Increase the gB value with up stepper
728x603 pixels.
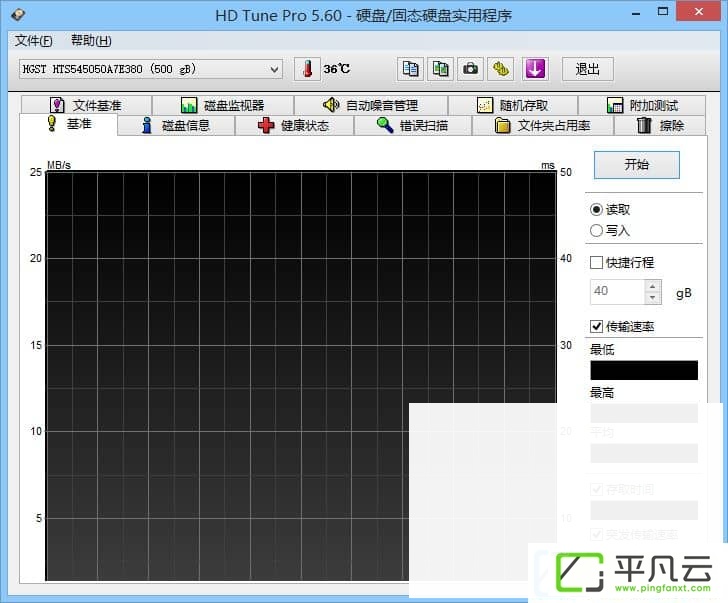tap(652, 286)
